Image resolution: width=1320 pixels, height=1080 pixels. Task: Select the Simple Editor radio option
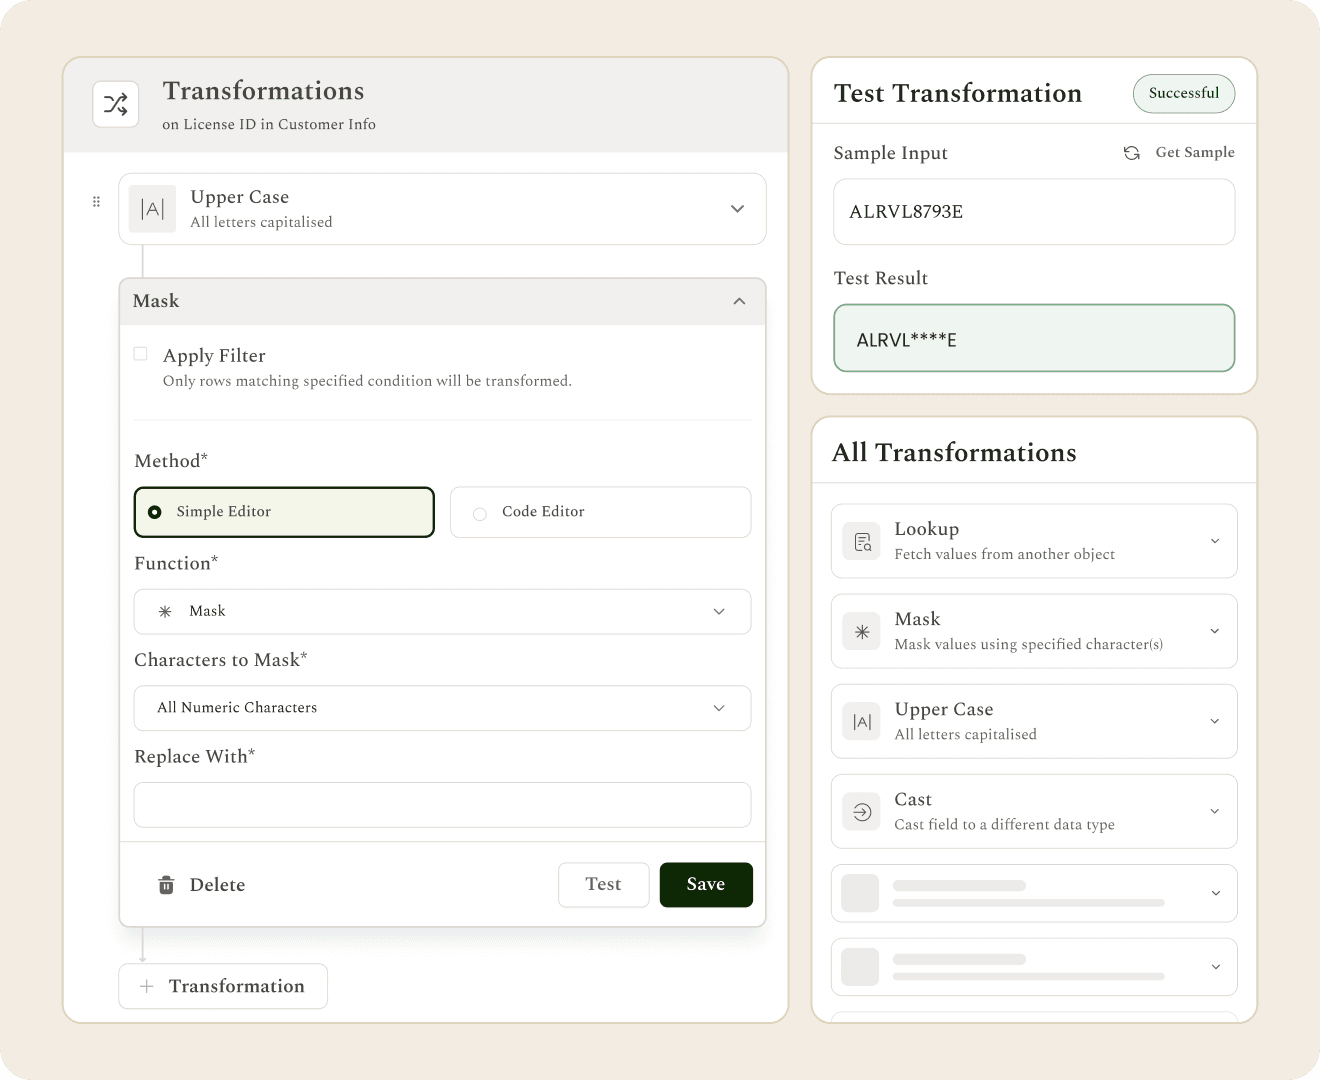(x=284, y=512)
